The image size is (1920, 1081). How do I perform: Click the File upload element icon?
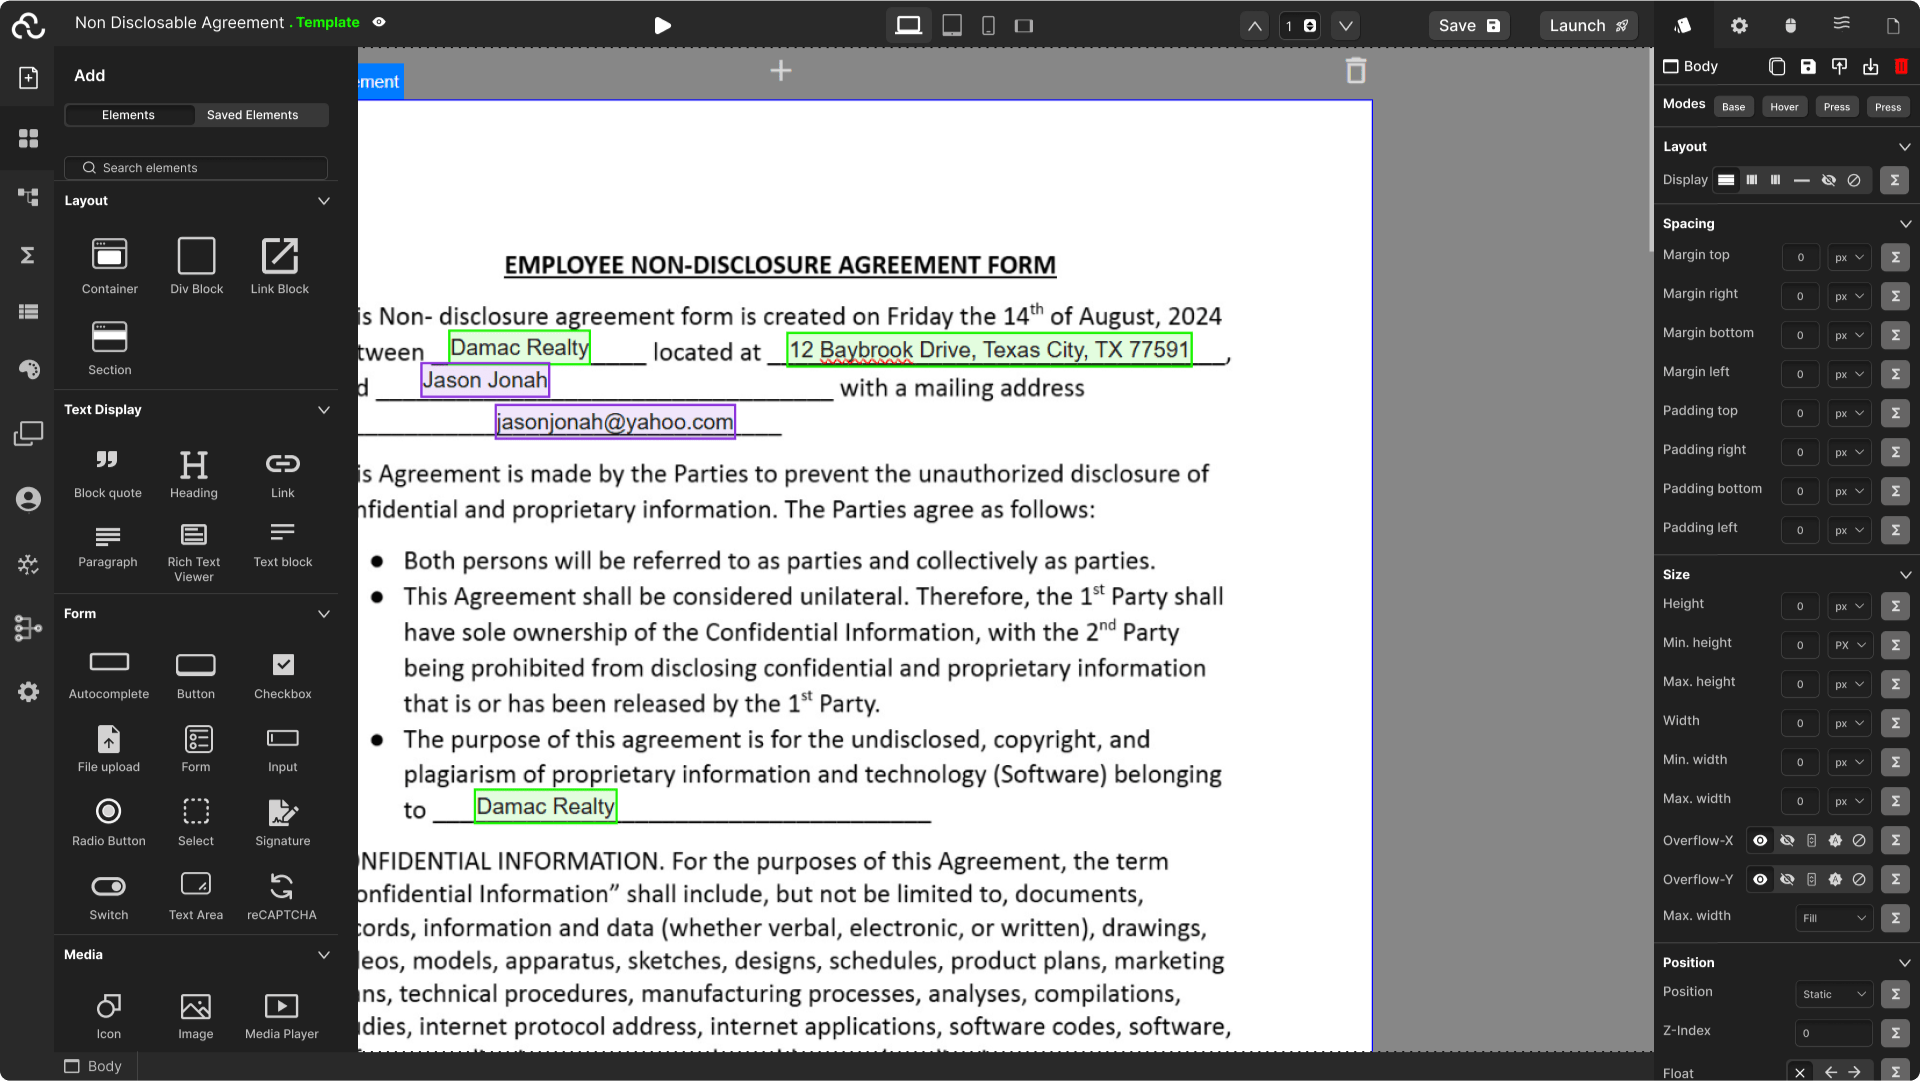coord(109,739)
